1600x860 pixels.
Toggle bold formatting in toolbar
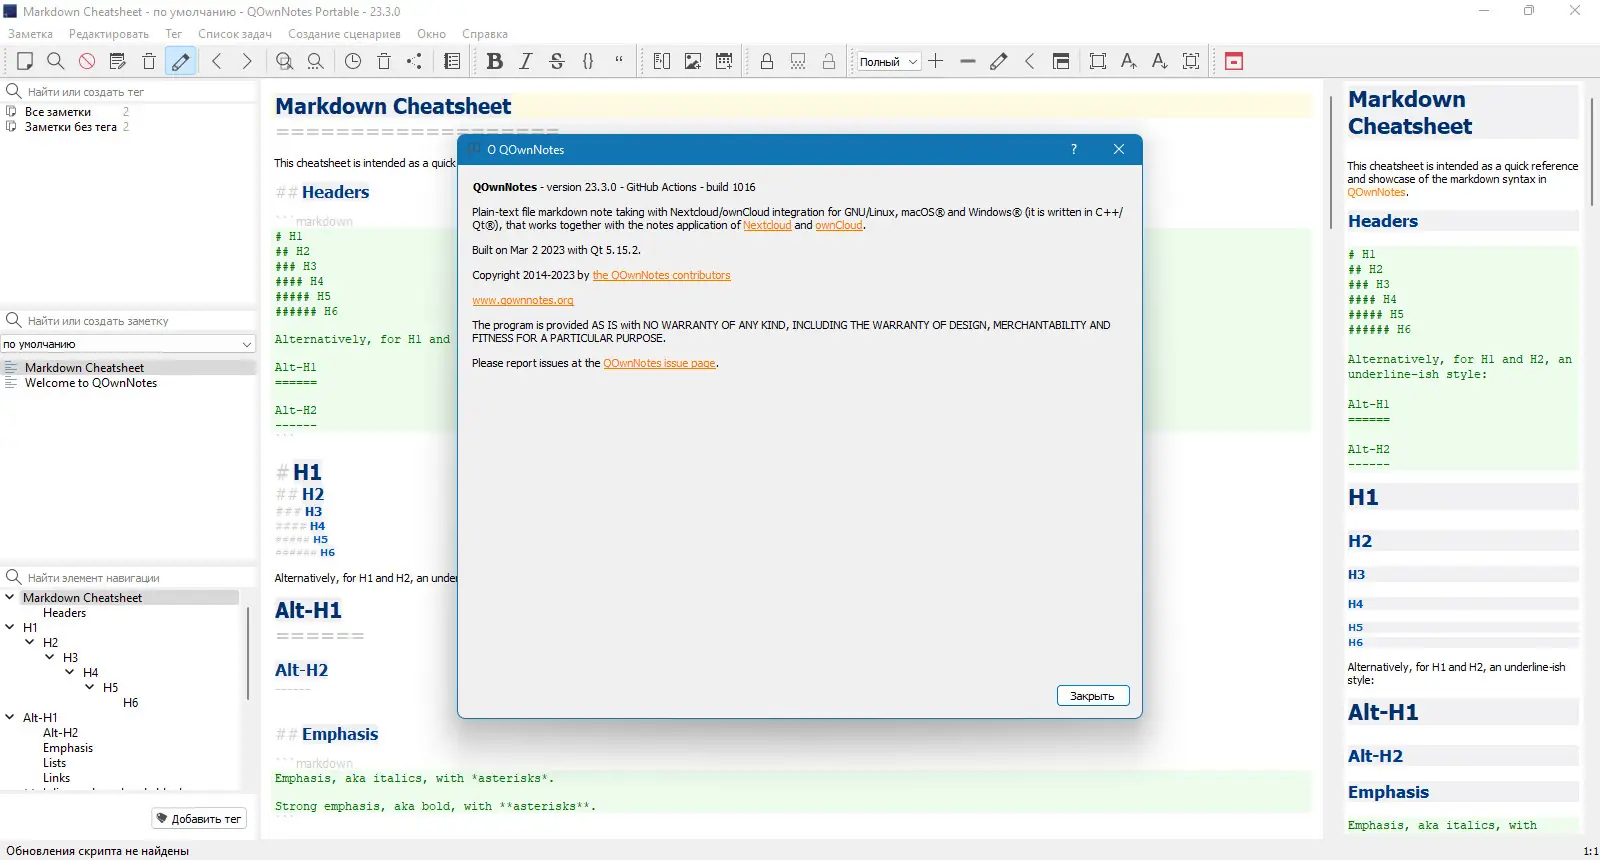pyautogui.click(x=494, y=61)
